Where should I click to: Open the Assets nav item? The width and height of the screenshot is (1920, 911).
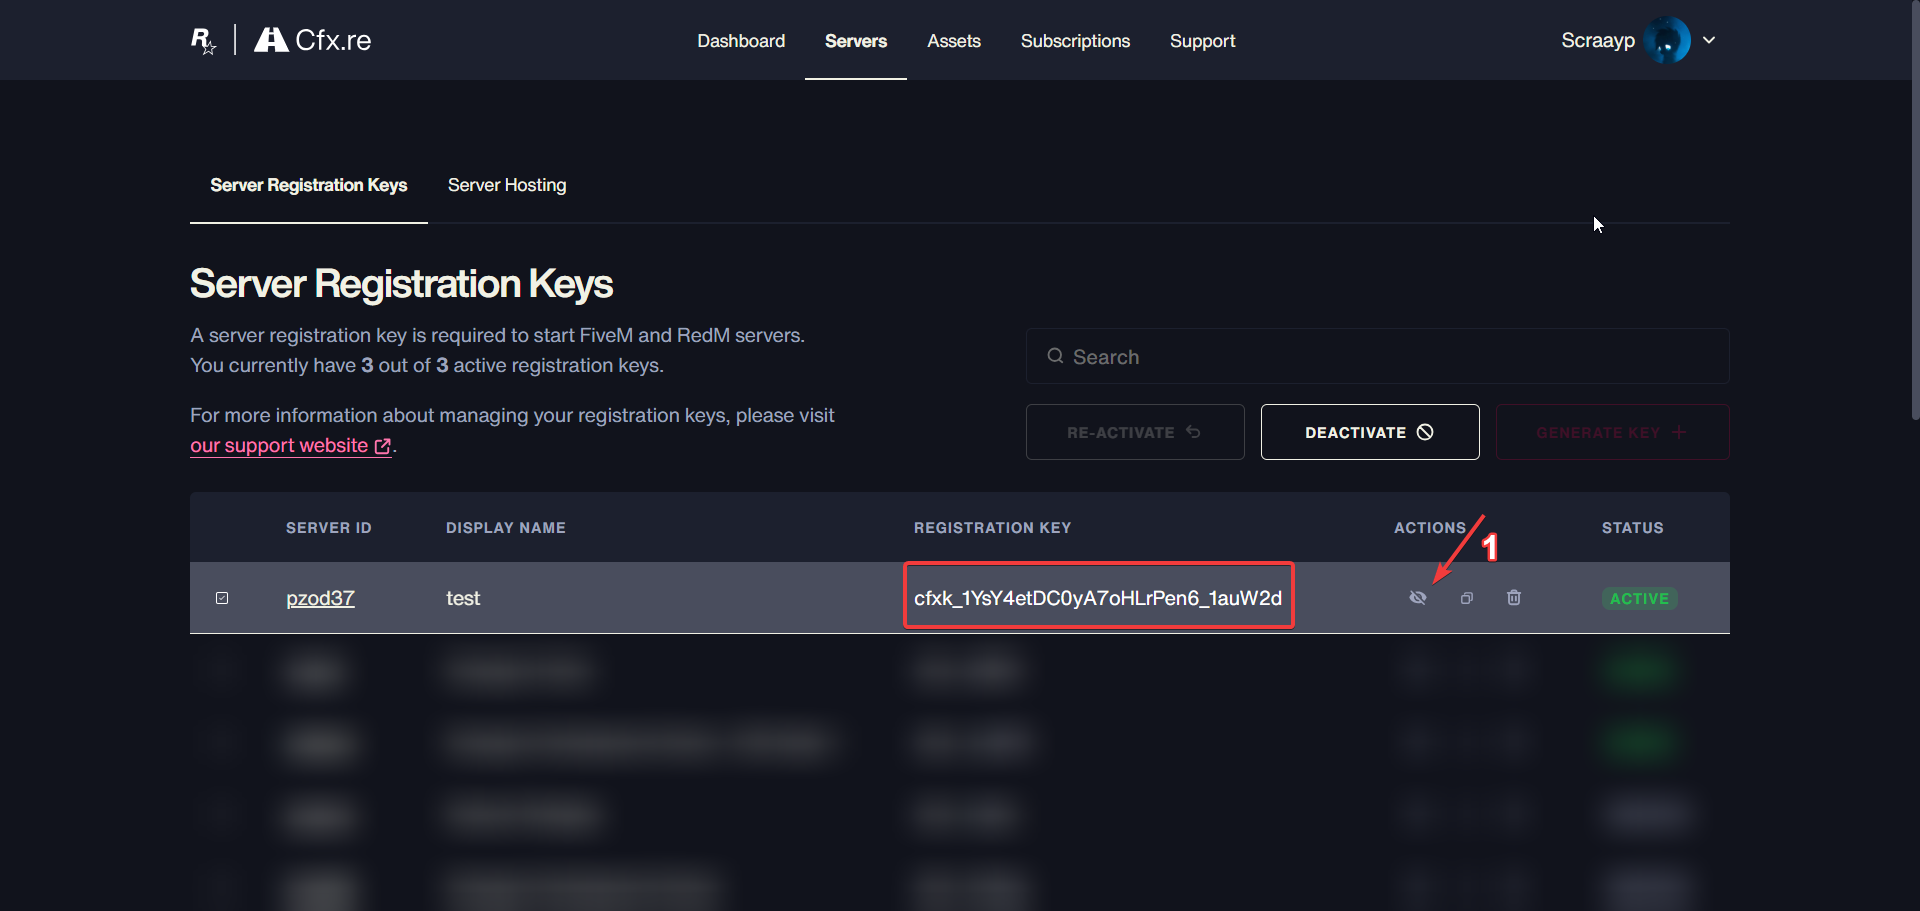tap(954, 41)
